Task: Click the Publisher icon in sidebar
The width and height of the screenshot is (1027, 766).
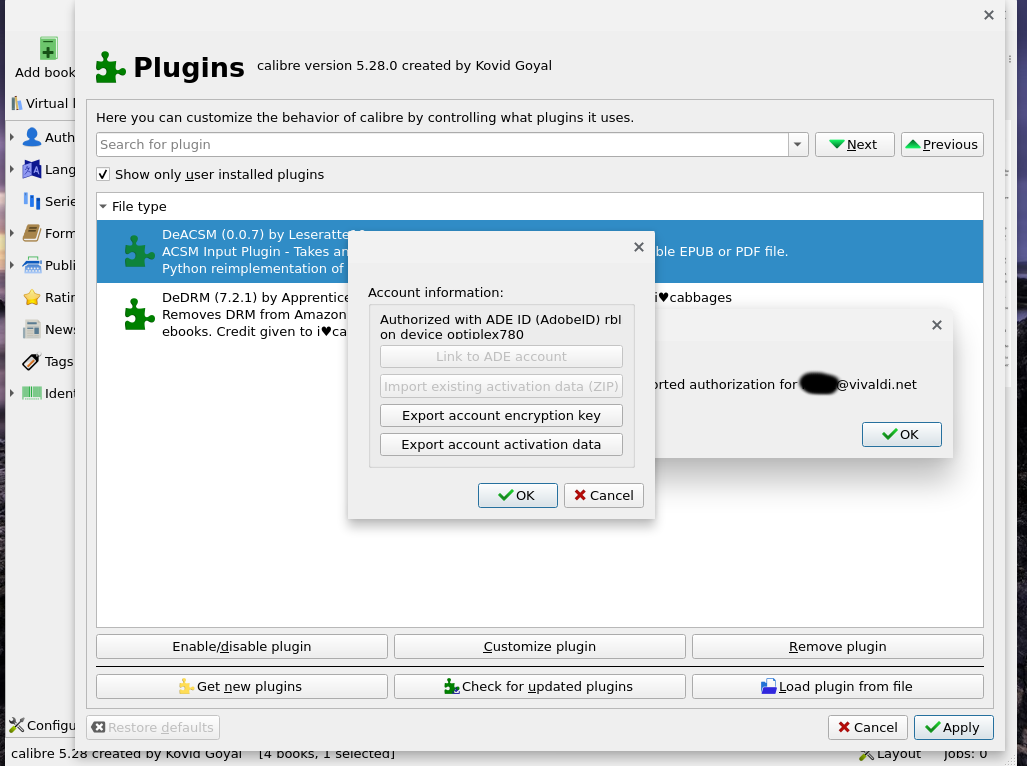Action: tap(32, 265)
